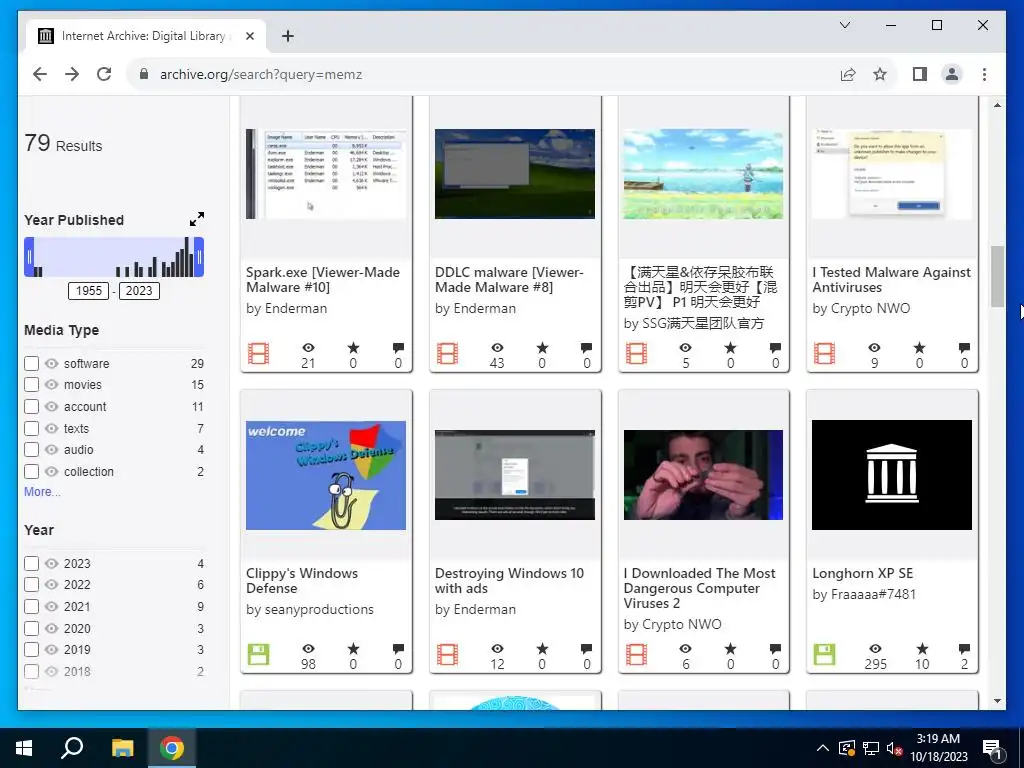Open Destroying Windows 10 with ads title
This screenshot has width=1024, height=768.
click(509, 581)
